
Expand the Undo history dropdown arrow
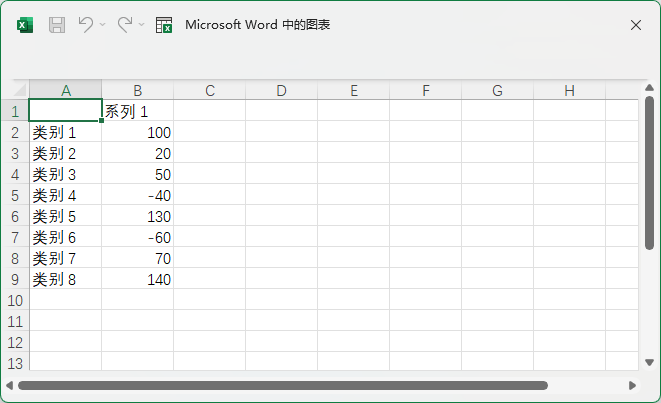[x=103, y=25]
